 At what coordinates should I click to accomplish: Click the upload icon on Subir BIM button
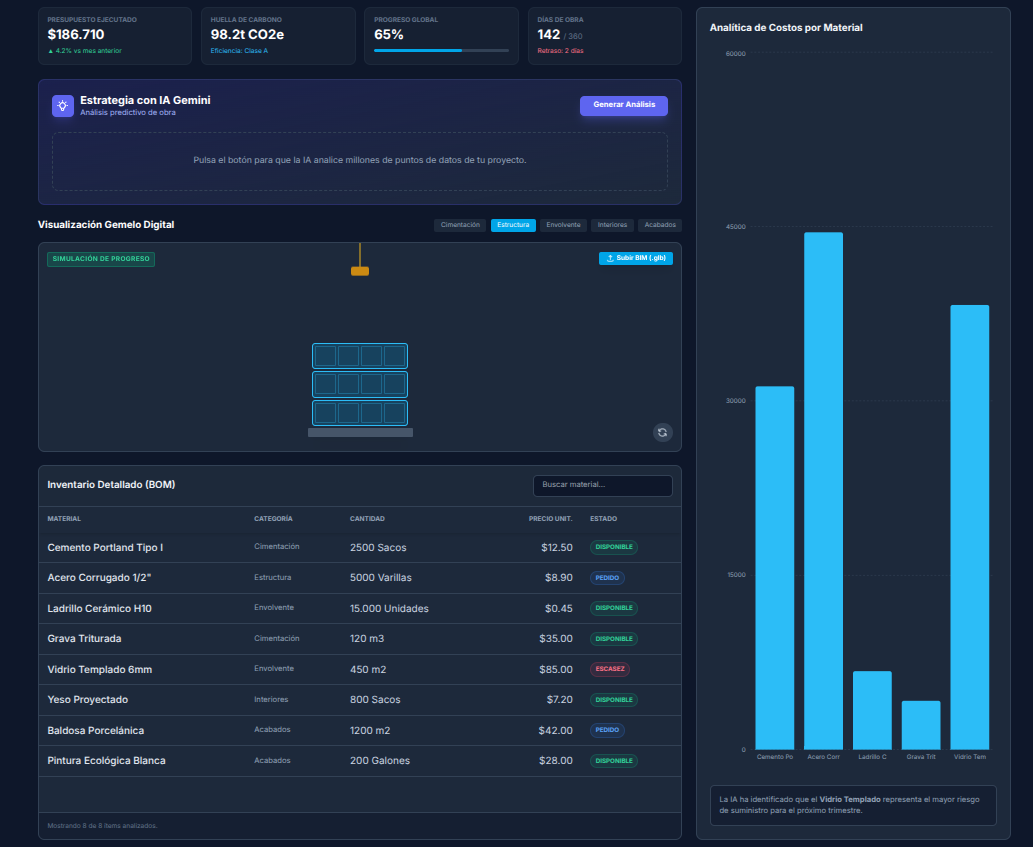(x=610, y=258)
